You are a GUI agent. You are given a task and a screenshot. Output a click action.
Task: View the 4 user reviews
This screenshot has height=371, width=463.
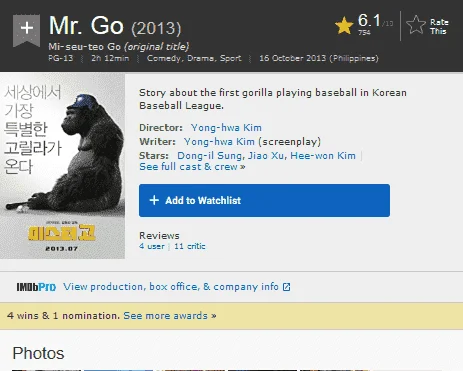click(152, 246)
